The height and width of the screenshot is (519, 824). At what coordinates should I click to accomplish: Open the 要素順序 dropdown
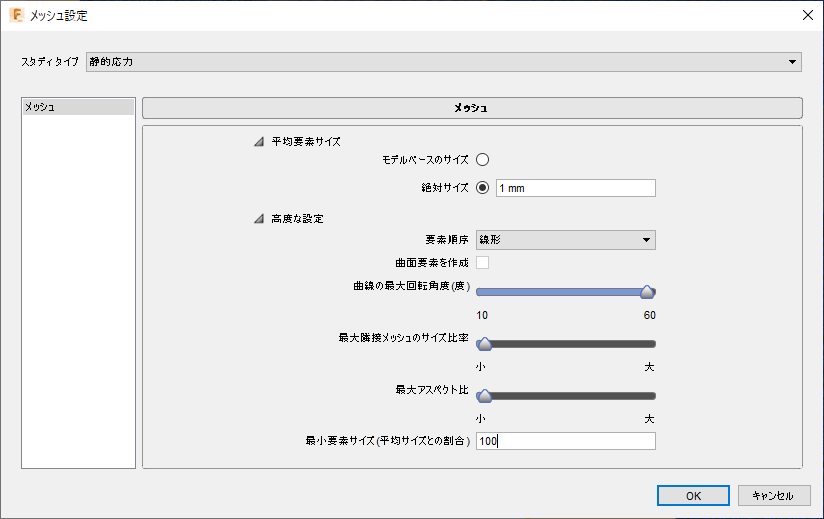tap(565, 240)
